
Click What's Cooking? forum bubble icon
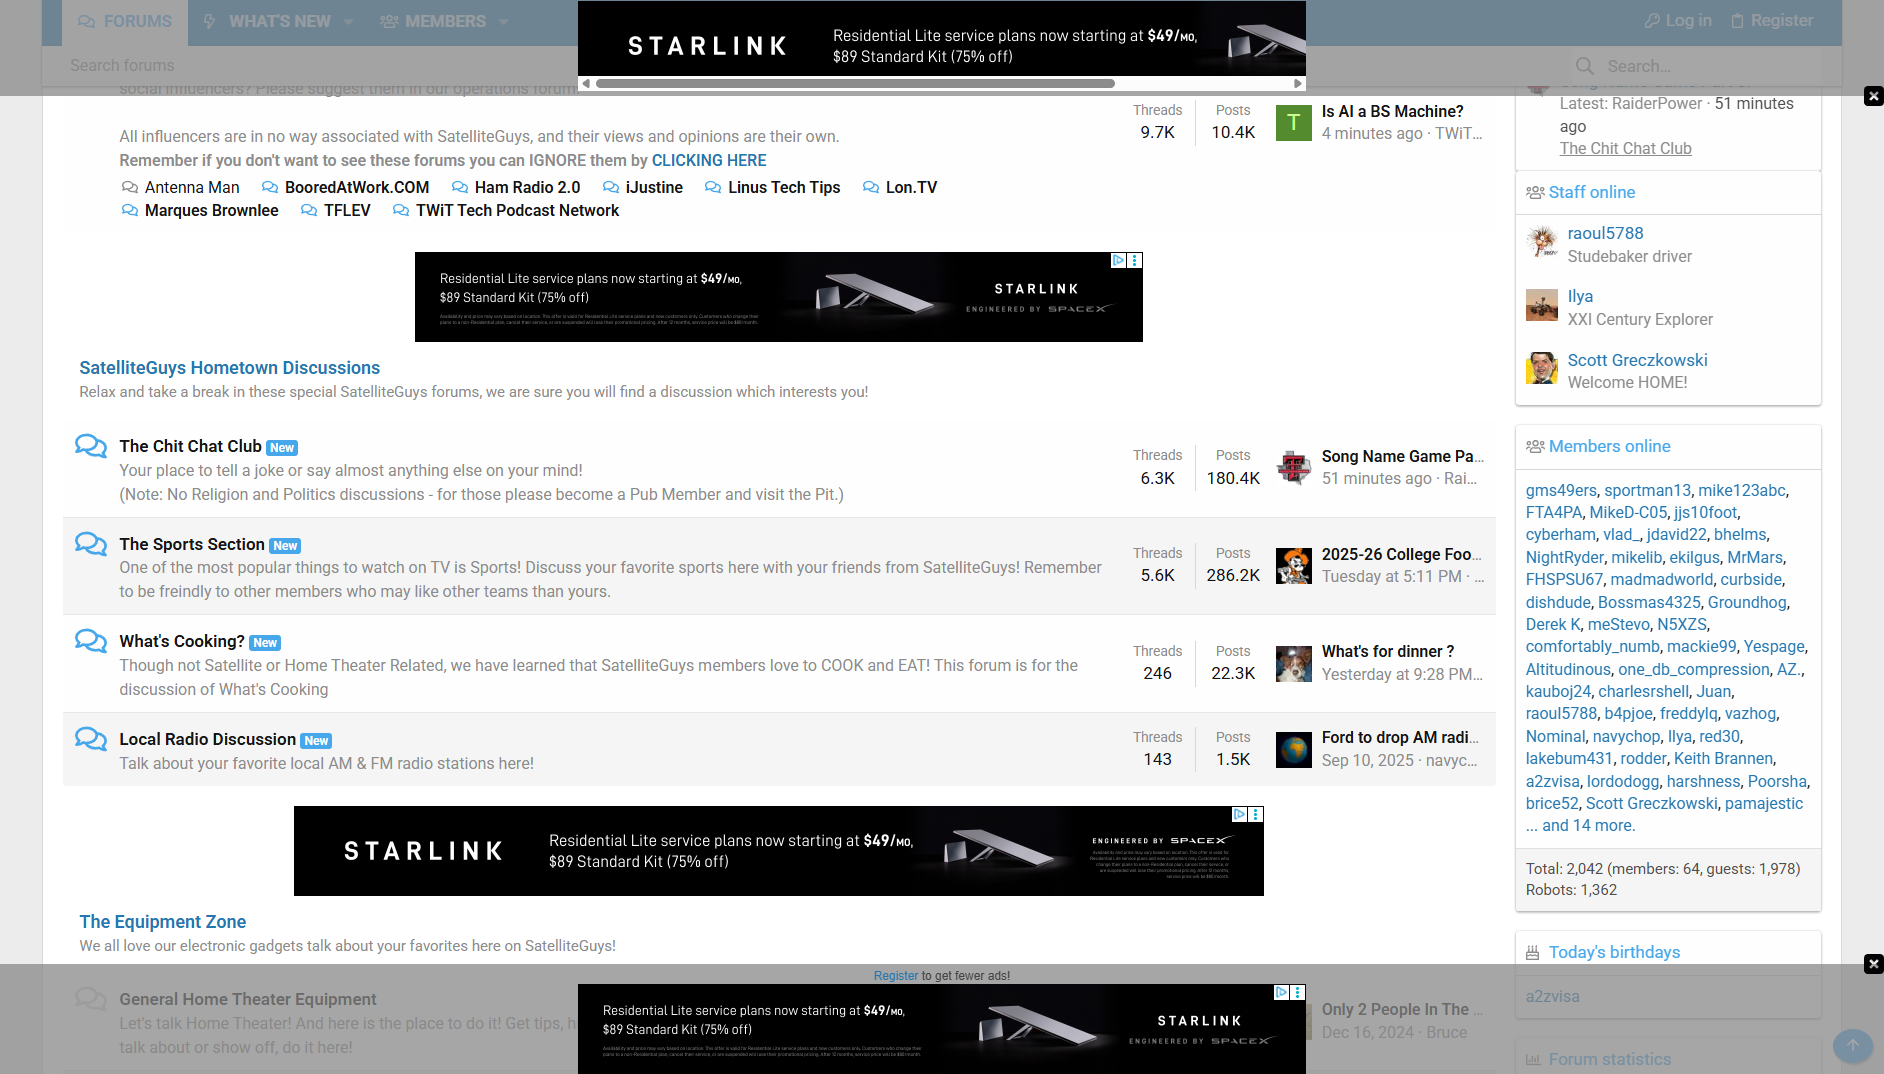tap(91, 641)
